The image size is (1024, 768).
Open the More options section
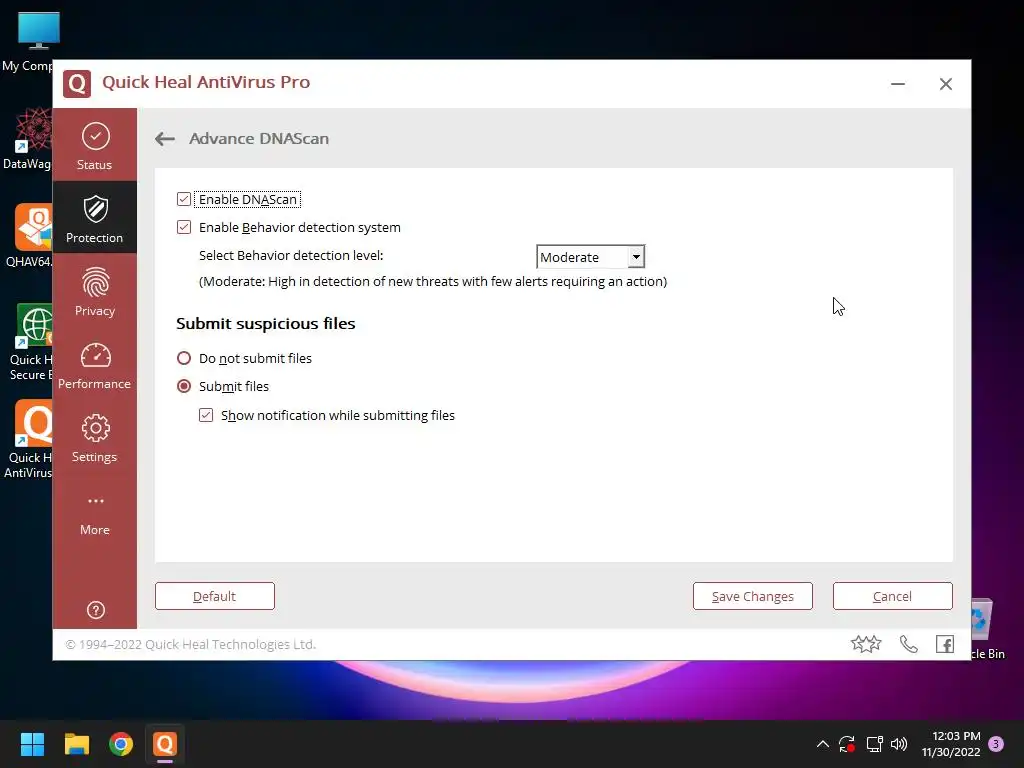pyautogui.click(x=95, y=515)
